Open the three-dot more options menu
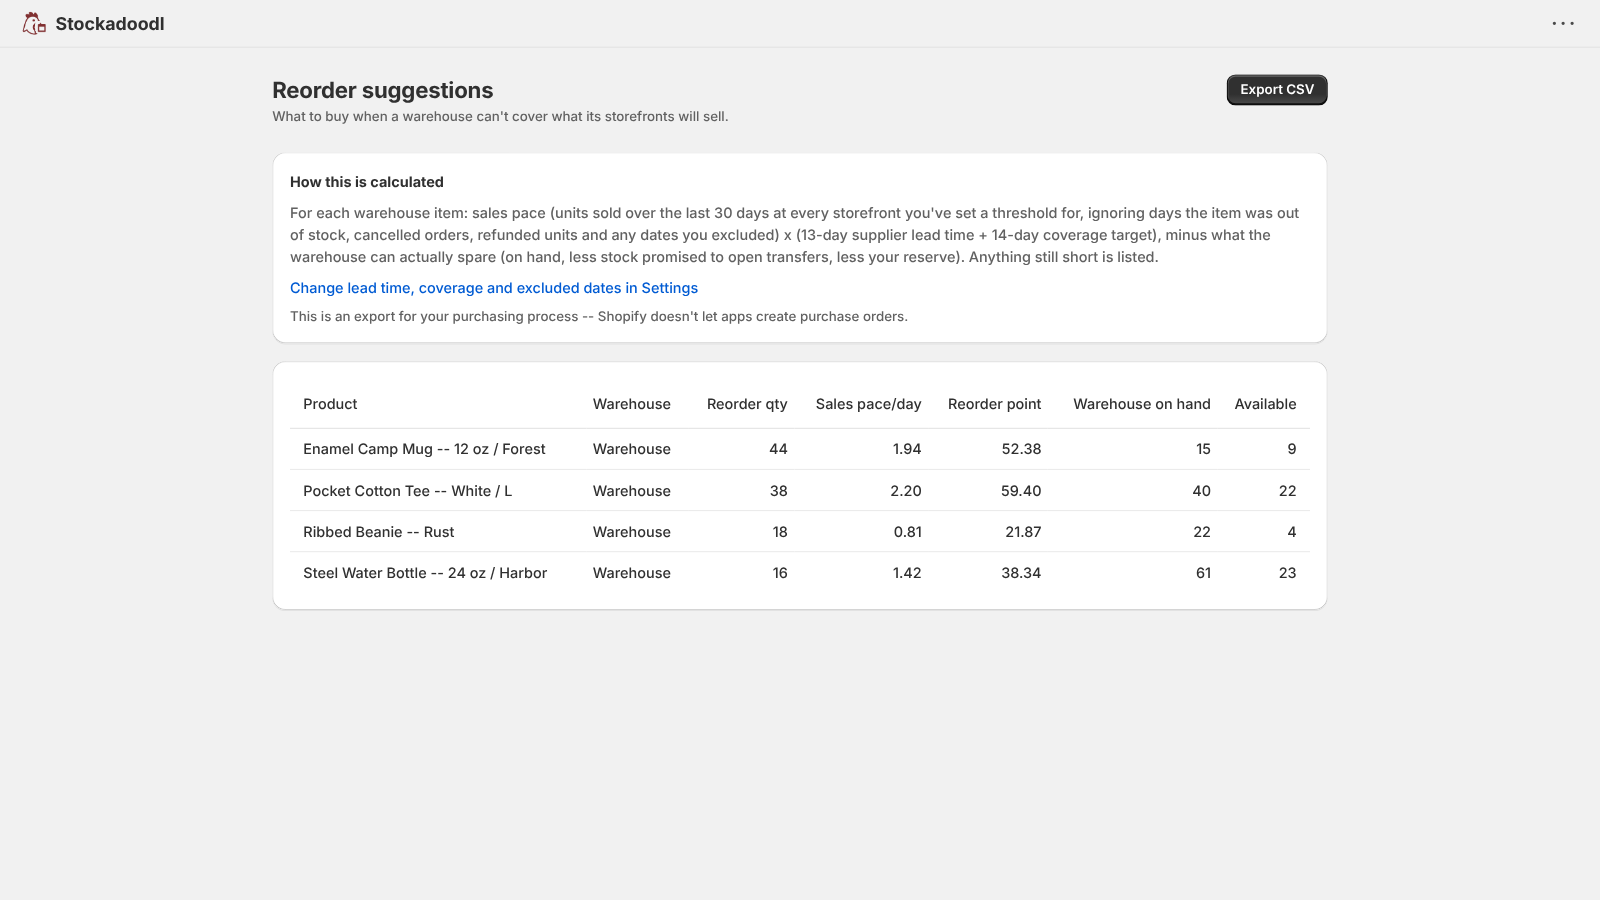 point(1563,24)
